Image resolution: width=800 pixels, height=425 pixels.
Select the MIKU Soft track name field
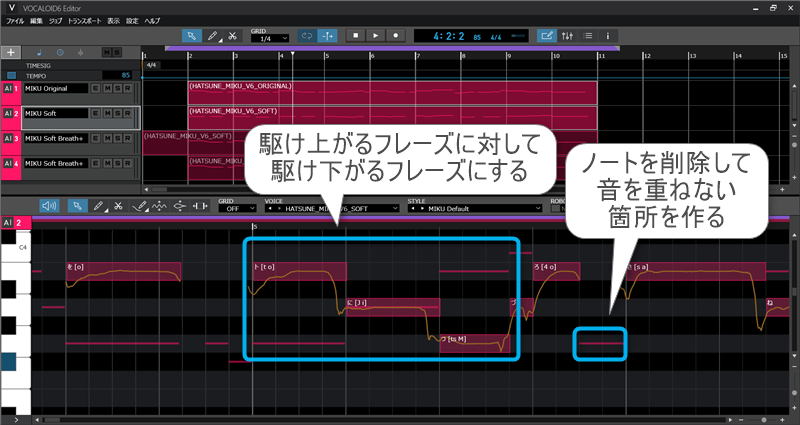click(x=56, y=113)
